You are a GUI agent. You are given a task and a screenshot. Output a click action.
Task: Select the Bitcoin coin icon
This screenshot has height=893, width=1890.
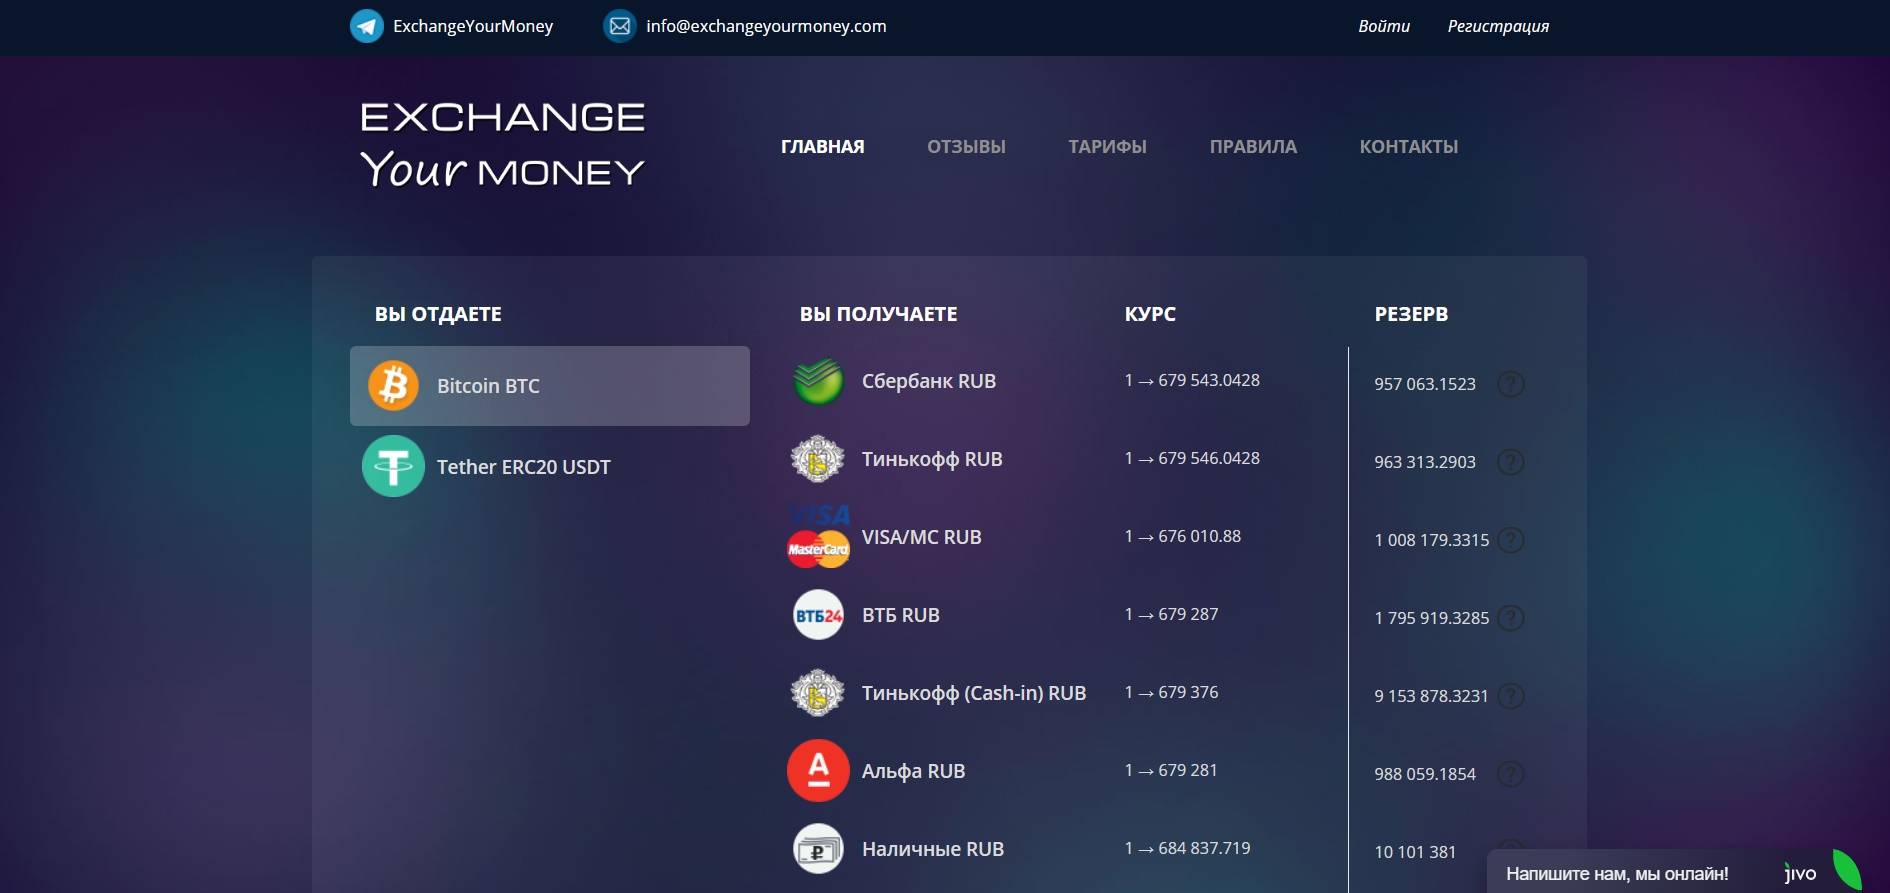coord(393,386)
